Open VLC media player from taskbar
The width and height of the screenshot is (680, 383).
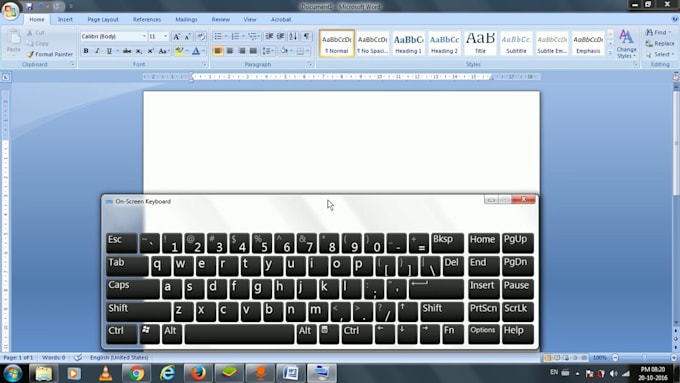(x=105, y=373)
